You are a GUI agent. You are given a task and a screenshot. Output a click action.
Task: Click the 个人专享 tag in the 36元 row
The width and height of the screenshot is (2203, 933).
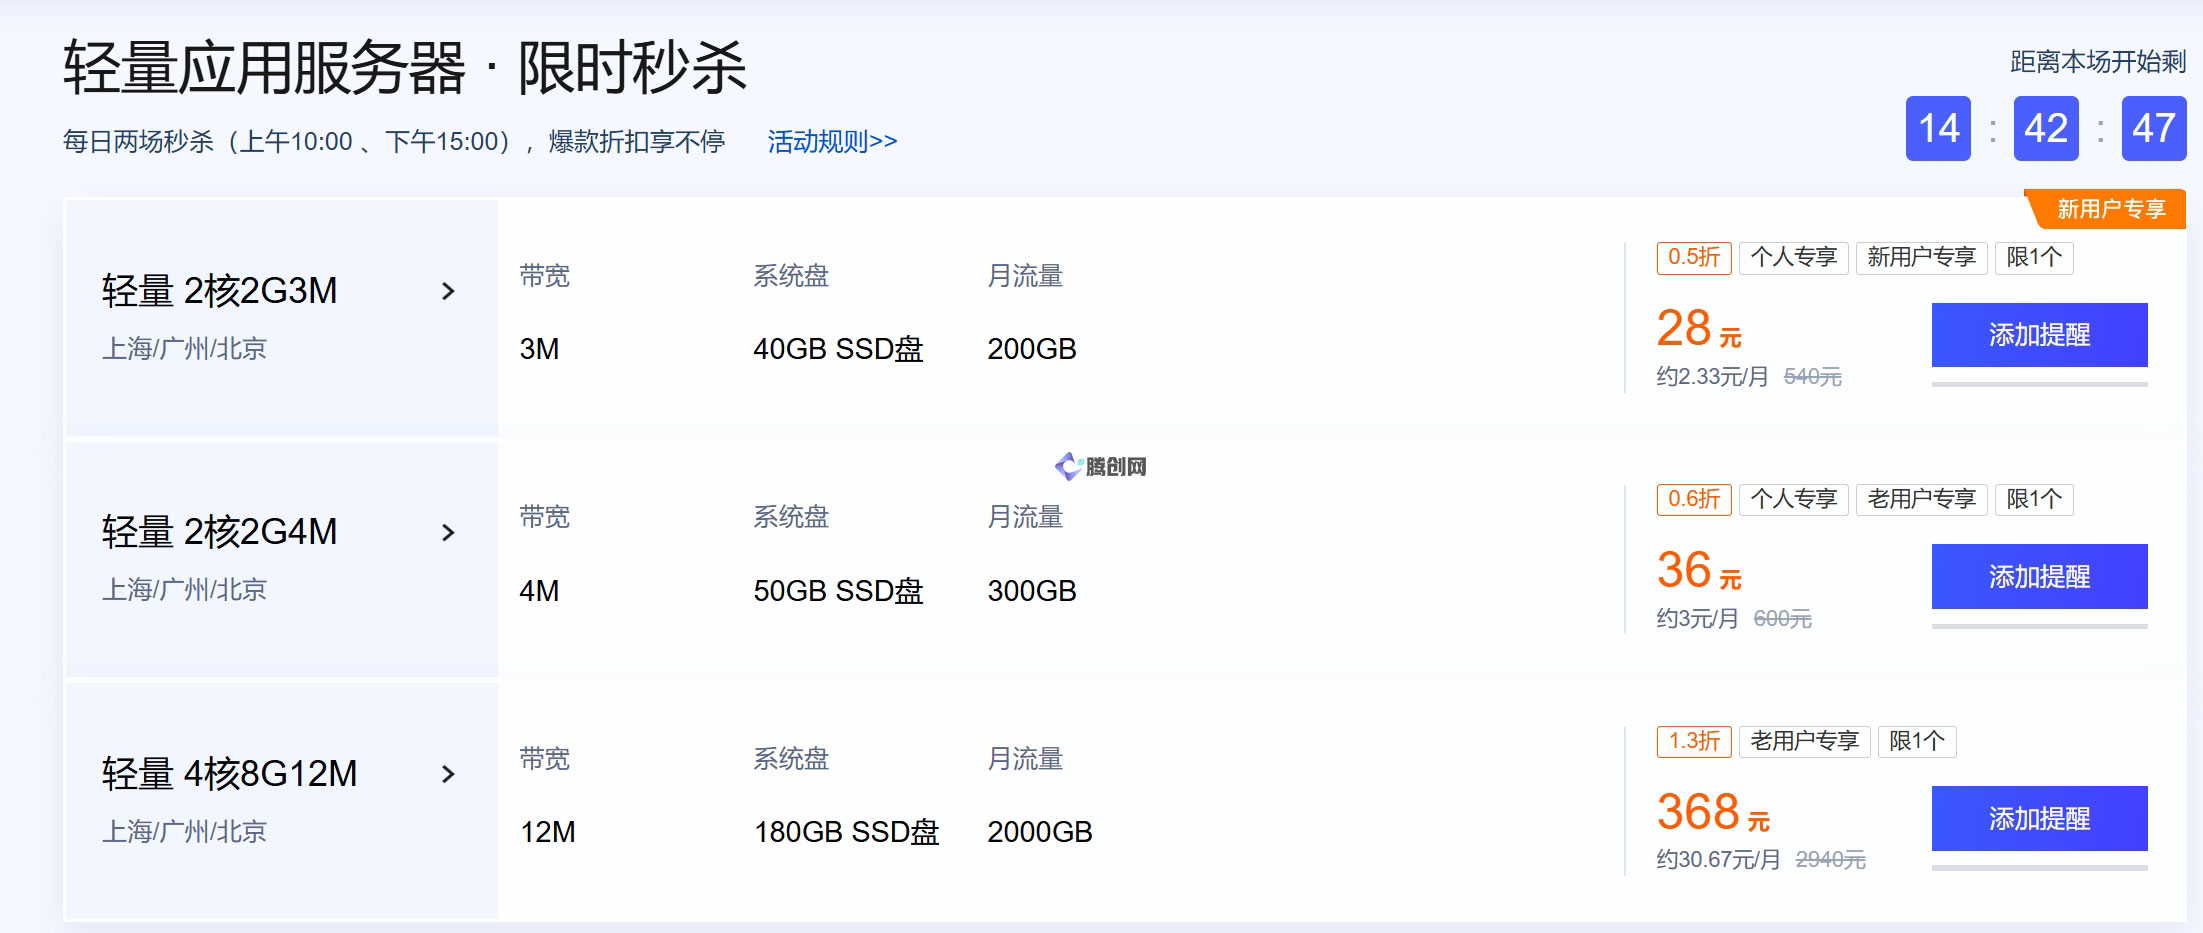pos(1794,499)
